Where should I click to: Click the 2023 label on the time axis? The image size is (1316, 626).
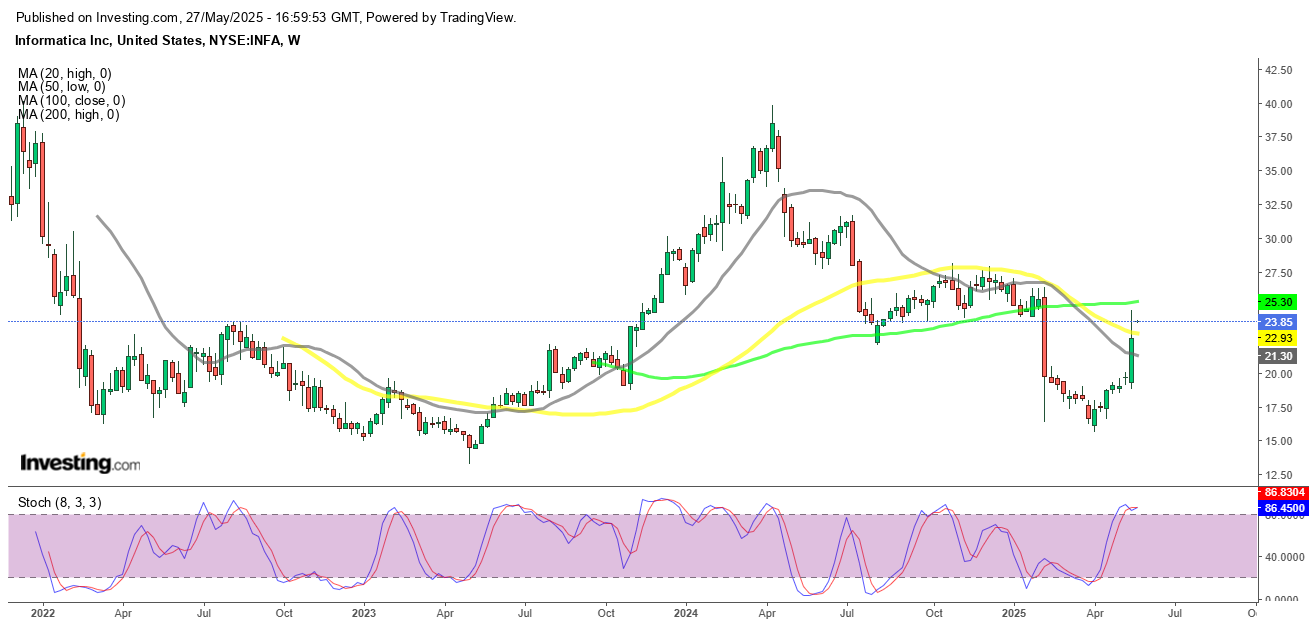[x=363, y=611]
